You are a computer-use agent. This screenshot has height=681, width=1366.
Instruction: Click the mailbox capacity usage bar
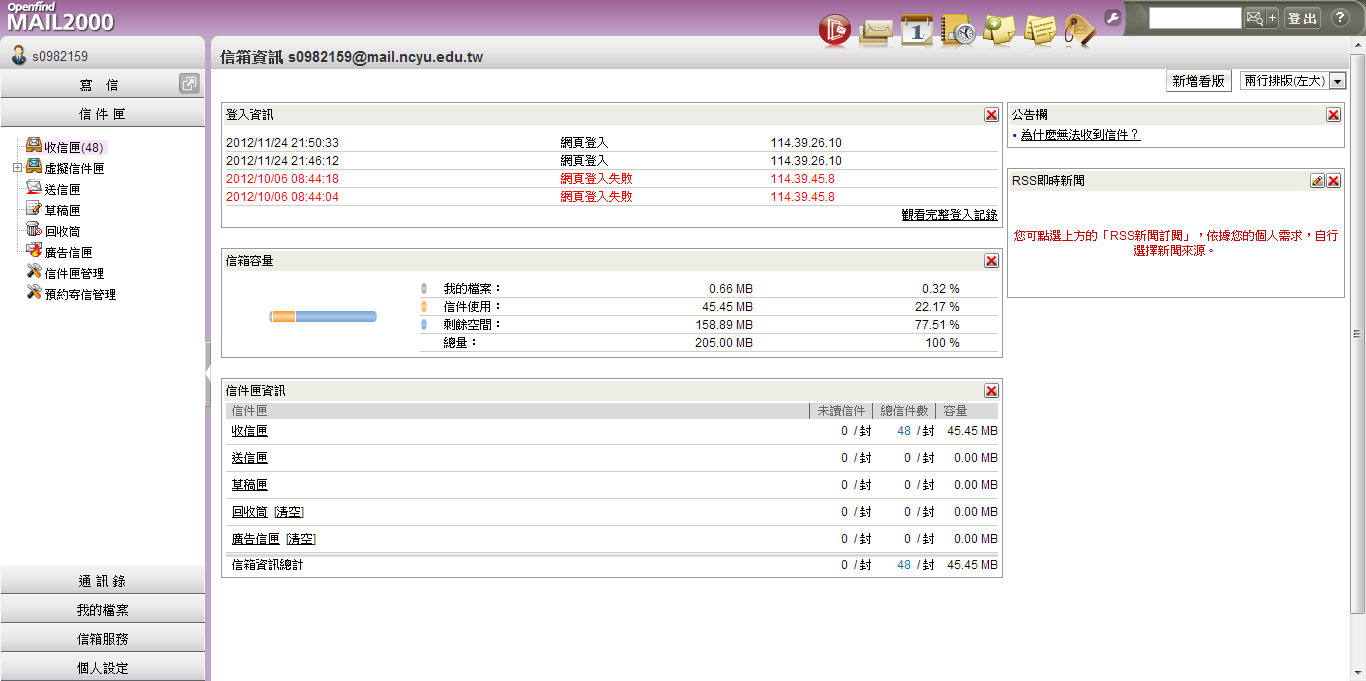(323, 317)
